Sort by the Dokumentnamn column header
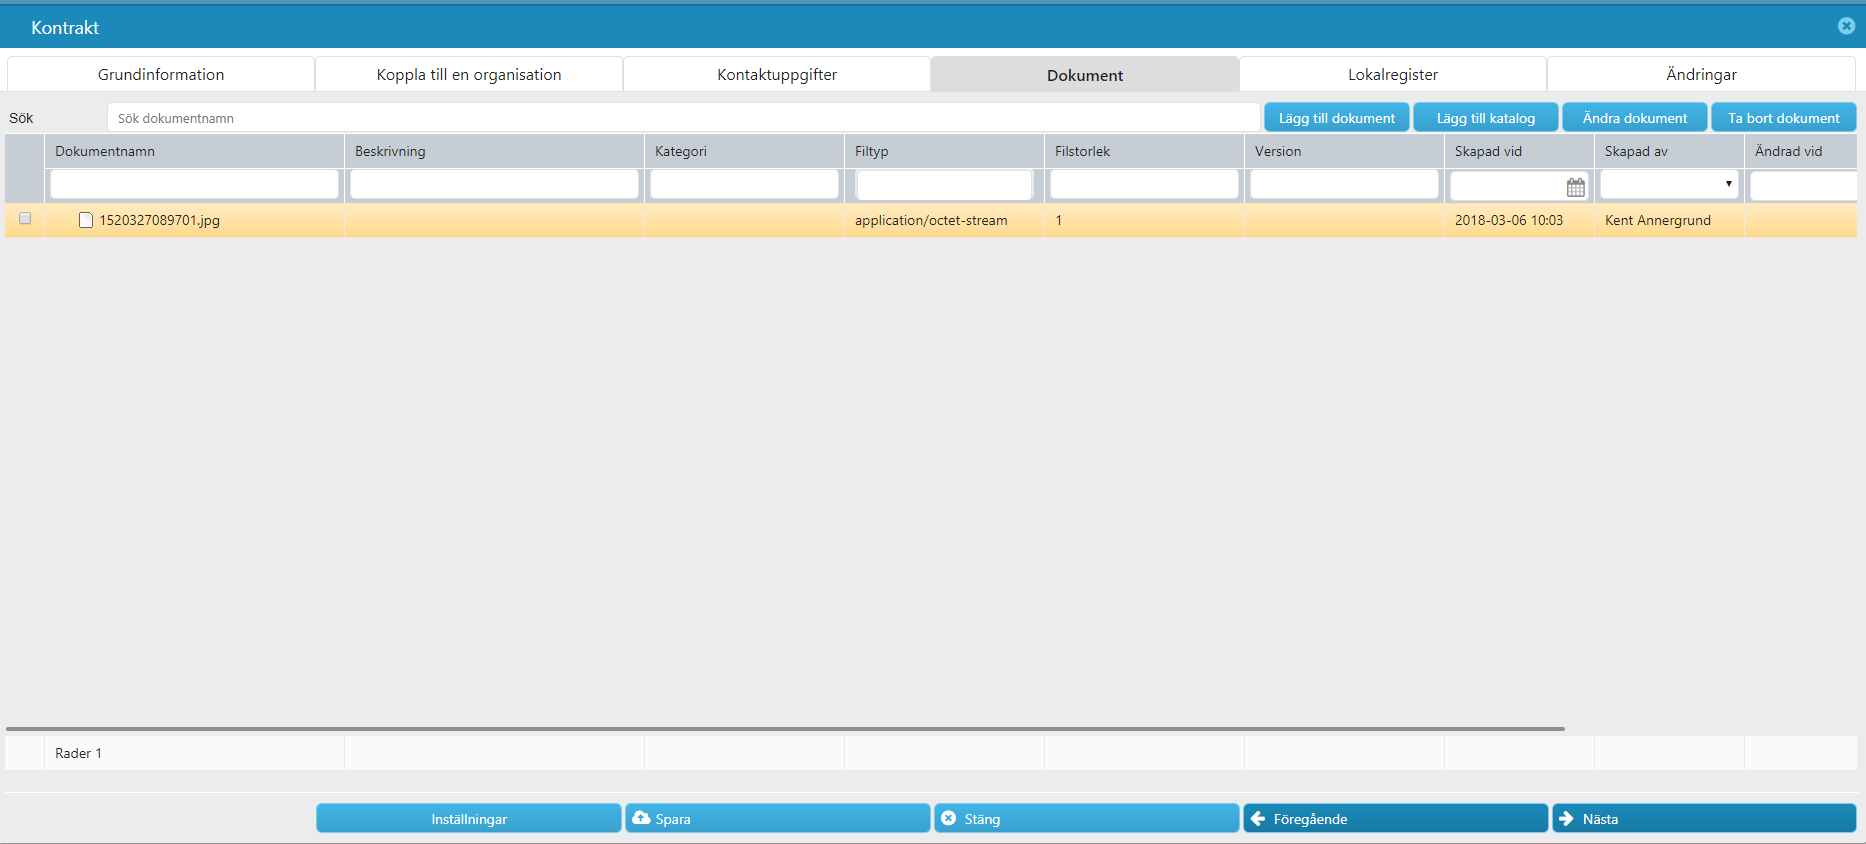 (195, 151)
